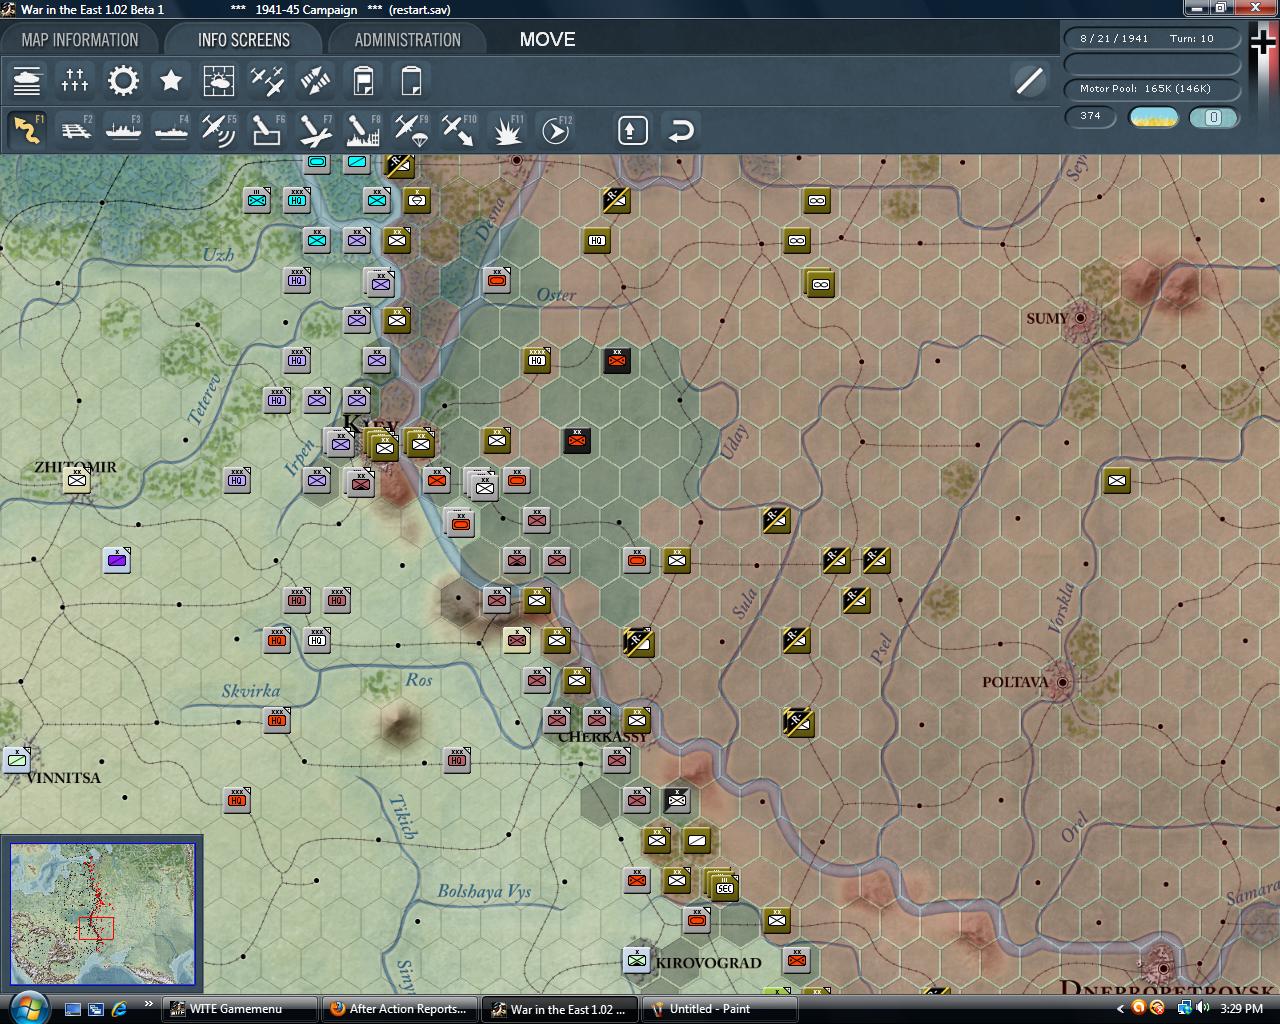Click the round diagonal-line button in the toolbar

[x=1029, y=81]
